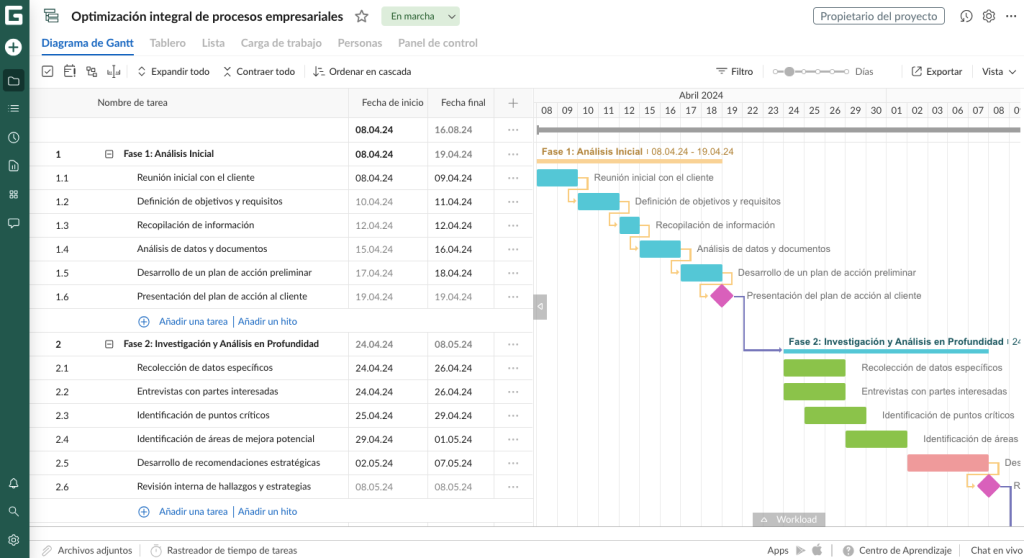This screenshot has height=558, width=1024.
Task: Click the Google Play app icon in footer
Action: pyautogui.click(x=801, y=550)
